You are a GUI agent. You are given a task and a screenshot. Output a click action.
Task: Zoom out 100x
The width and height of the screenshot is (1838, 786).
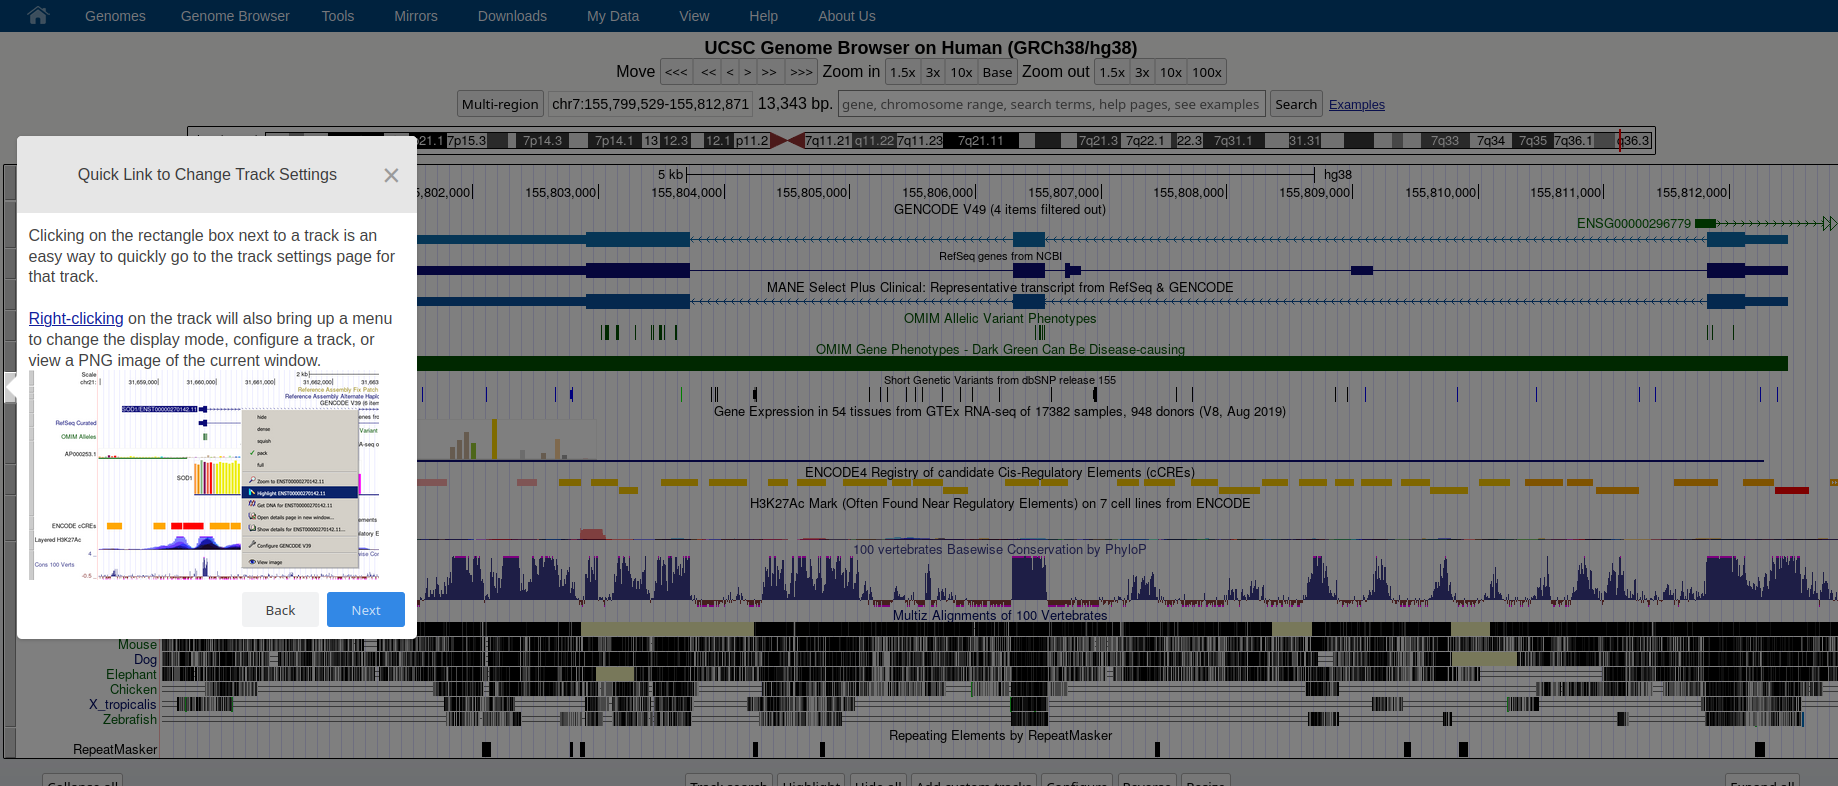1206,72
